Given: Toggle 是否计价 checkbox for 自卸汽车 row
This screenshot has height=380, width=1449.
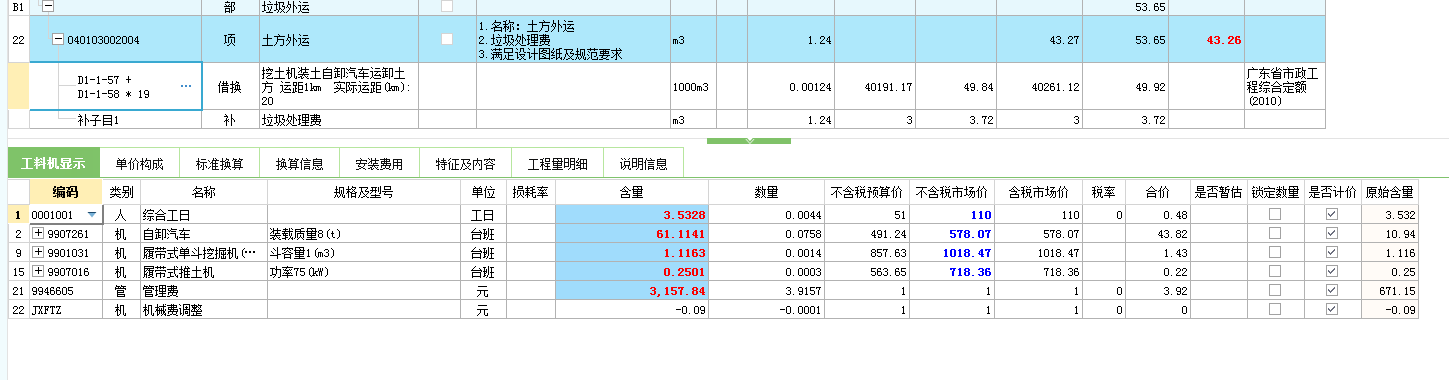Looking at the screenshot, I should tap(1332, 233).
